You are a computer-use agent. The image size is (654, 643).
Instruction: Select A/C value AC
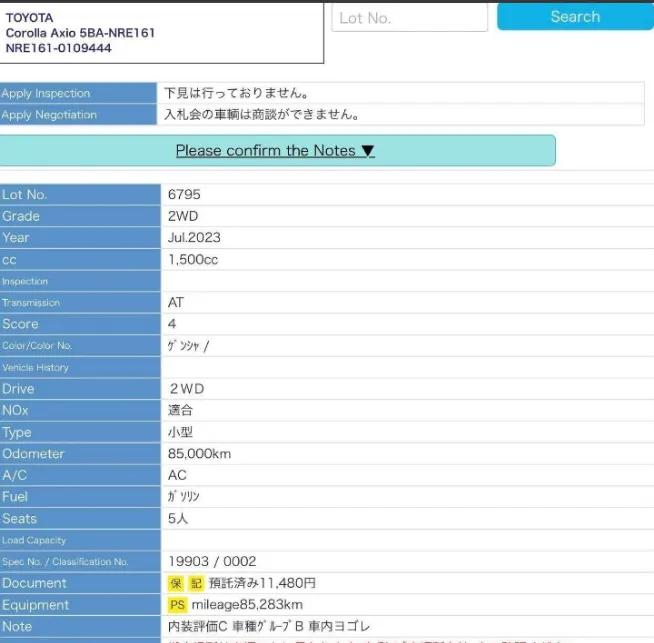click(177, 475)
